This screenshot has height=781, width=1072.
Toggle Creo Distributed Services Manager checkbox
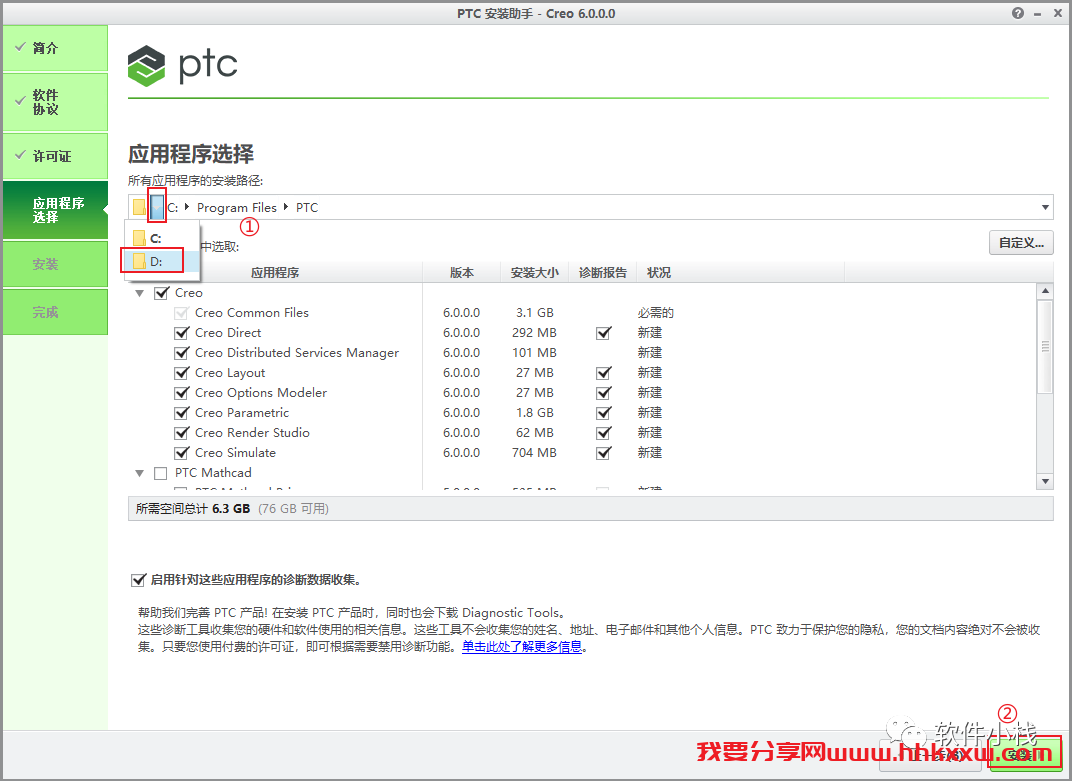click(x=181, y=353)
